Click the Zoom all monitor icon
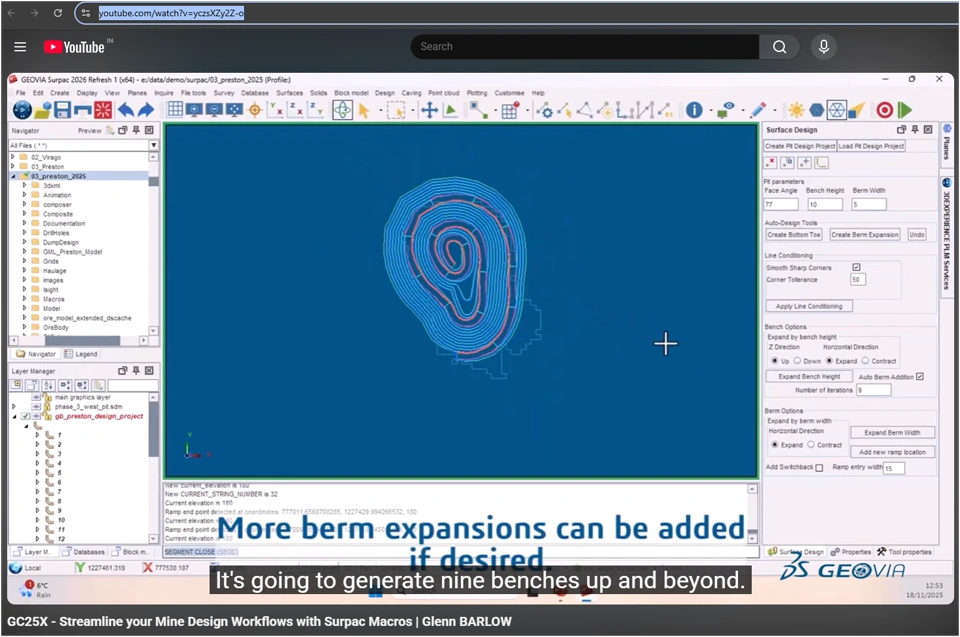The image size is (960, 637). [234, 110]
